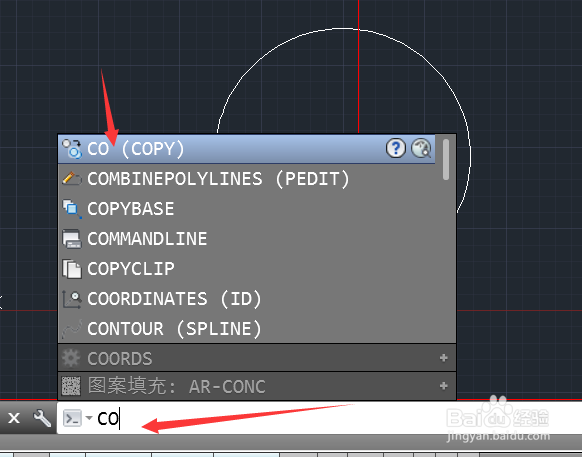Click the COORDS system variable gear icon
This screenshot has width=582, height=457.
coord(71,358)
